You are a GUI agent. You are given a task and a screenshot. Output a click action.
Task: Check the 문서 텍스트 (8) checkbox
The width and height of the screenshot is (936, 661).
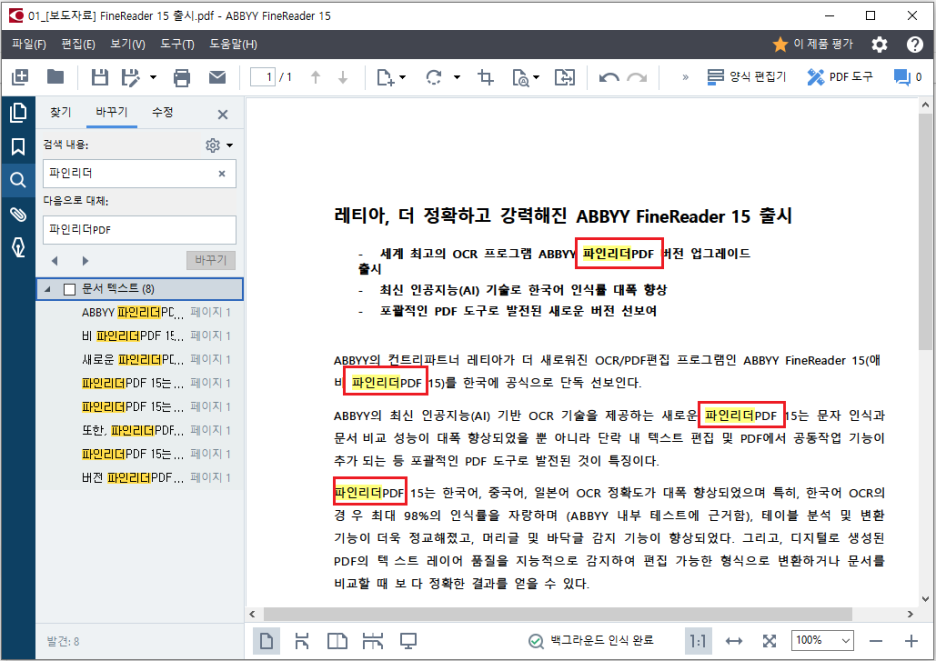(x=69, y=290)
